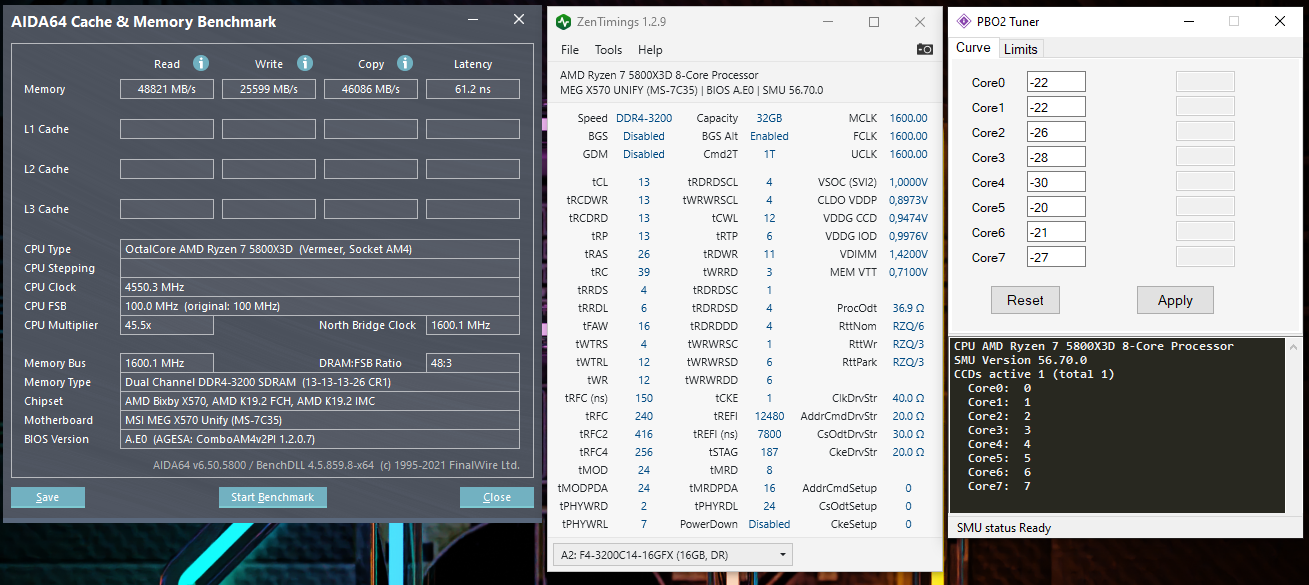Click the Memory Type field in AIDA64
This screenshot has width=1309, height=585.
tap(320, 382)
